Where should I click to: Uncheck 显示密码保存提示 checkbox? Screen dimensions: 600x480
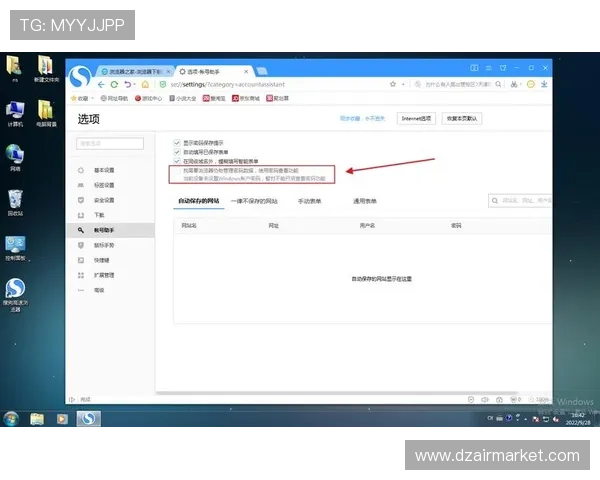[177, 143]
